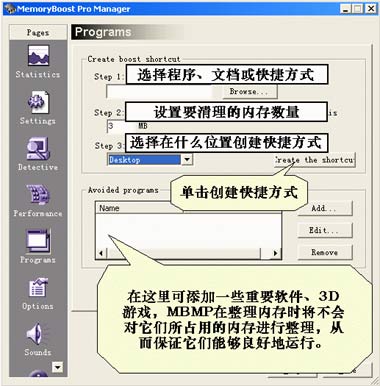Click the list's left scroll arrow
This screenshot has width=380, height=386.
click(x=101, y=253)
